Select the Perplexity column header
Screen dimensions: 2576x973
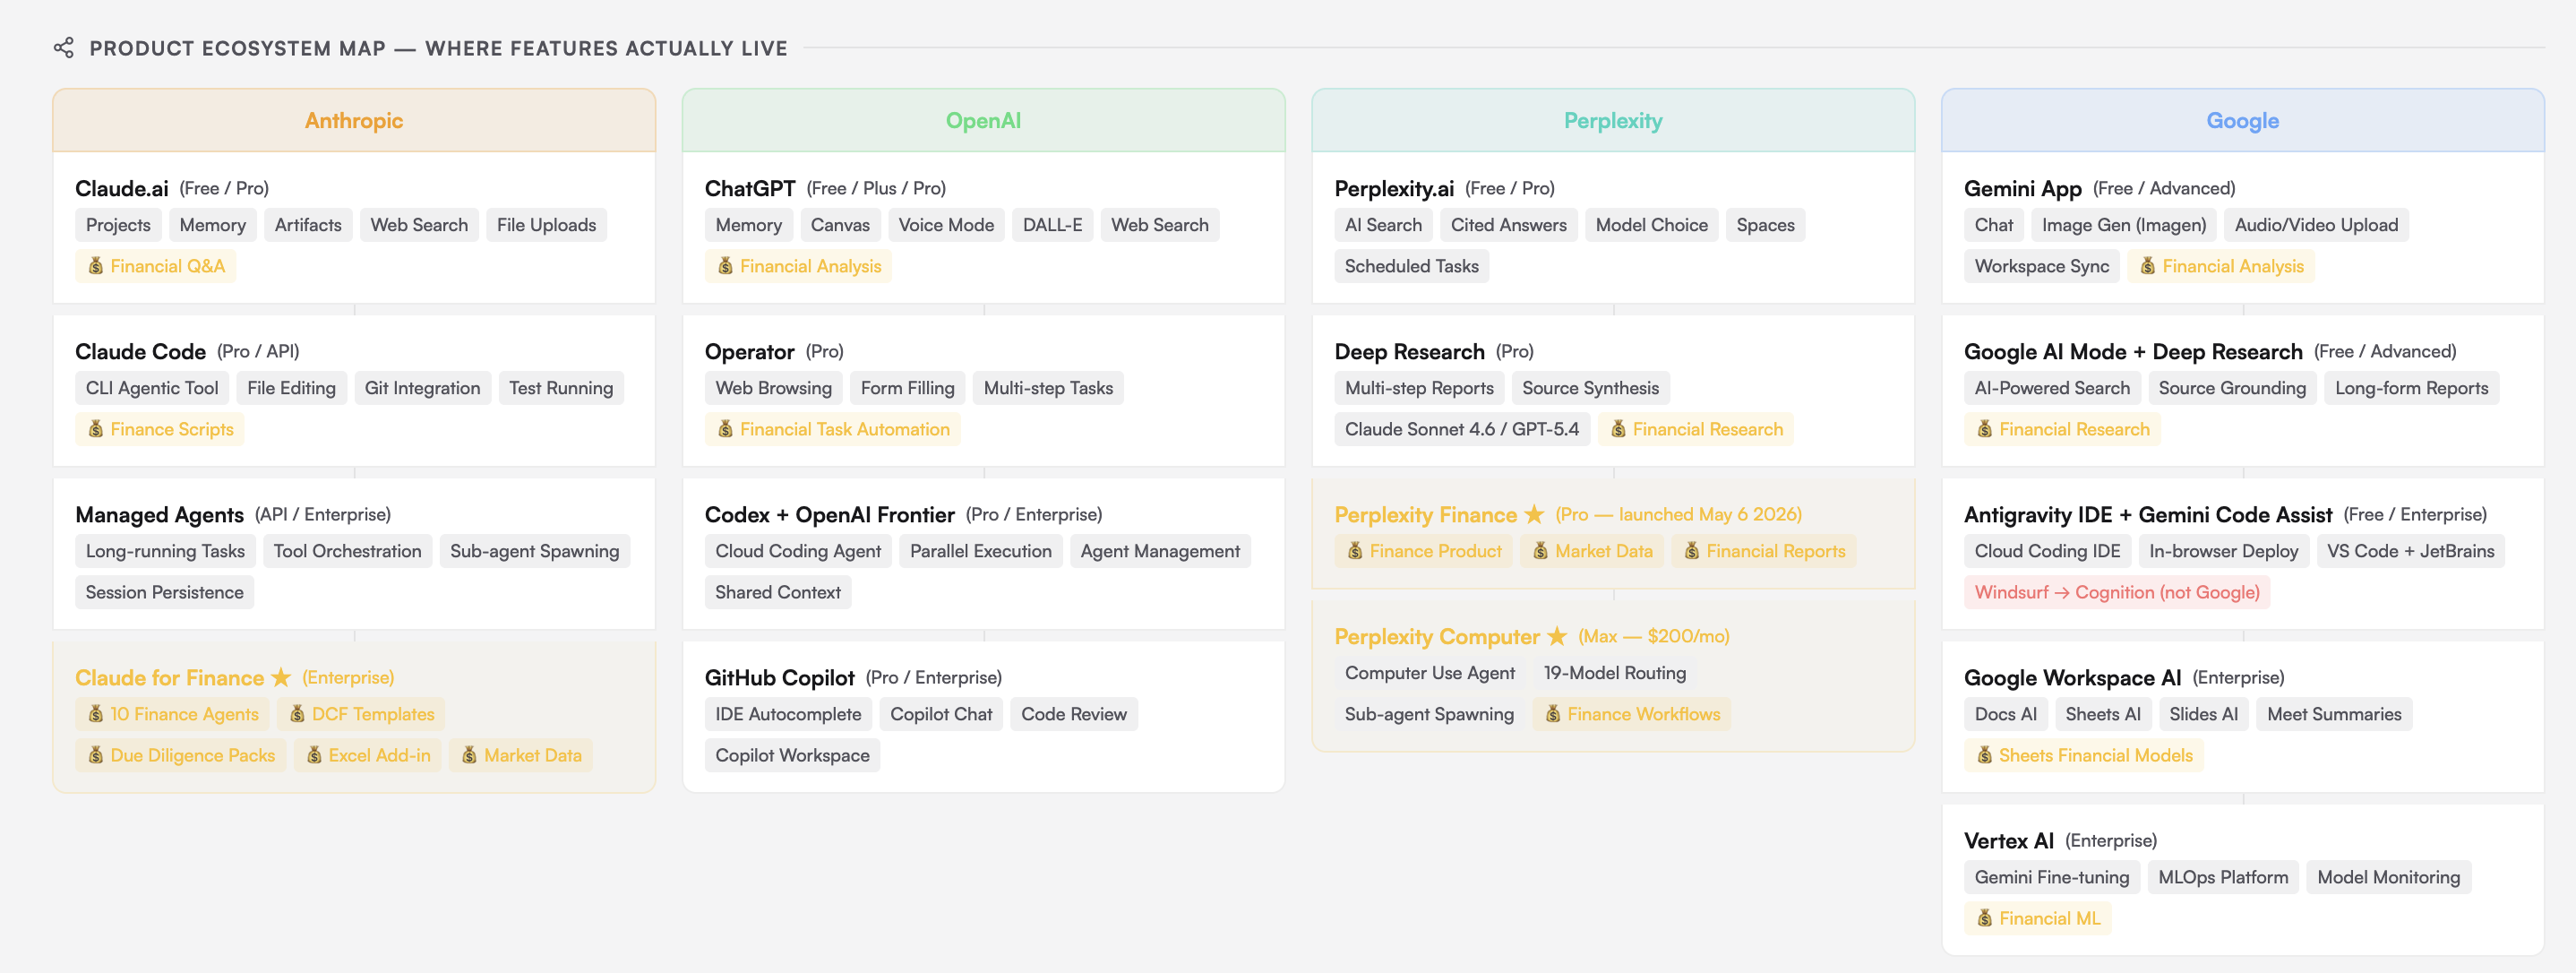[1613, 120]
